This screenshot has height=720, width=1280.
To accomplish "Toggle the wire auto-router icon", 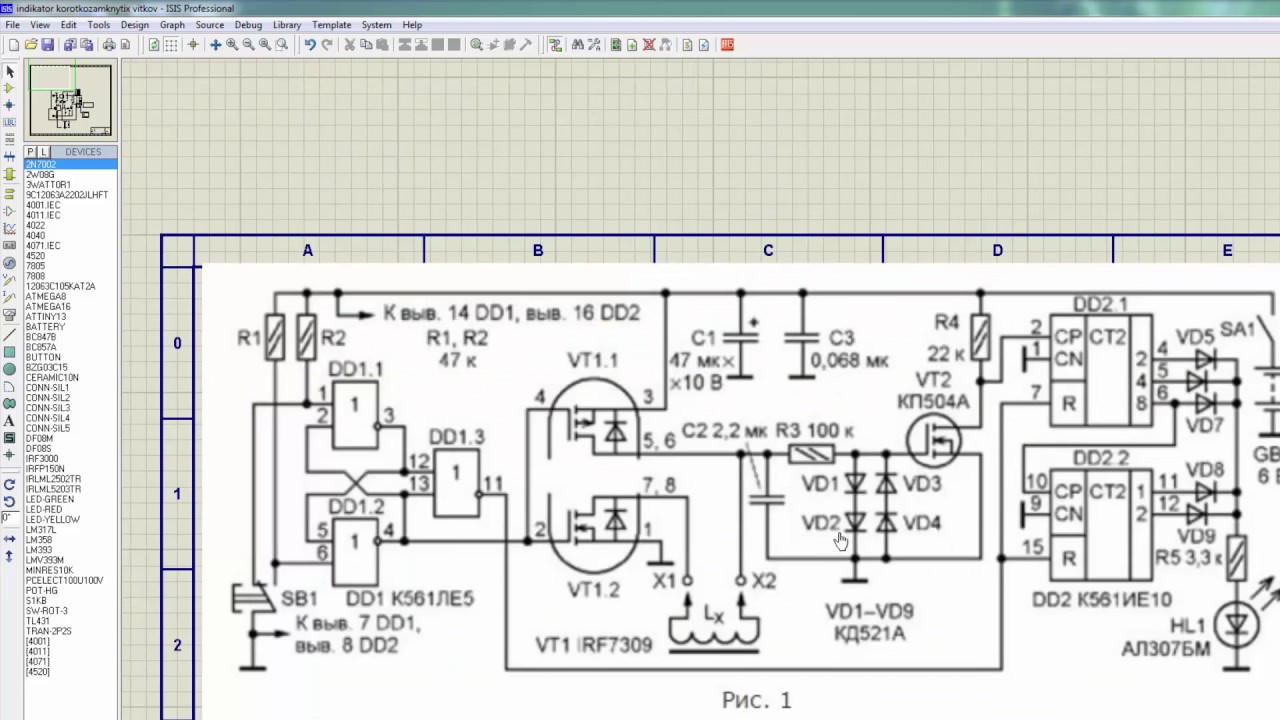I will point(555,45).
